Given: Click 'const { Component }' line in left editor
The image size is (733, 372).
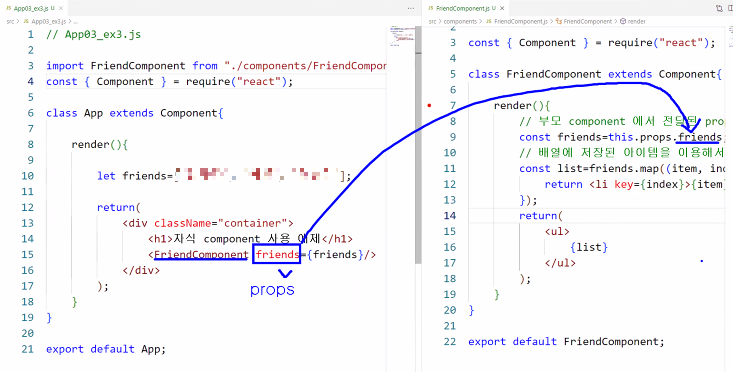Looking at the screenshot, I should 170,82.
